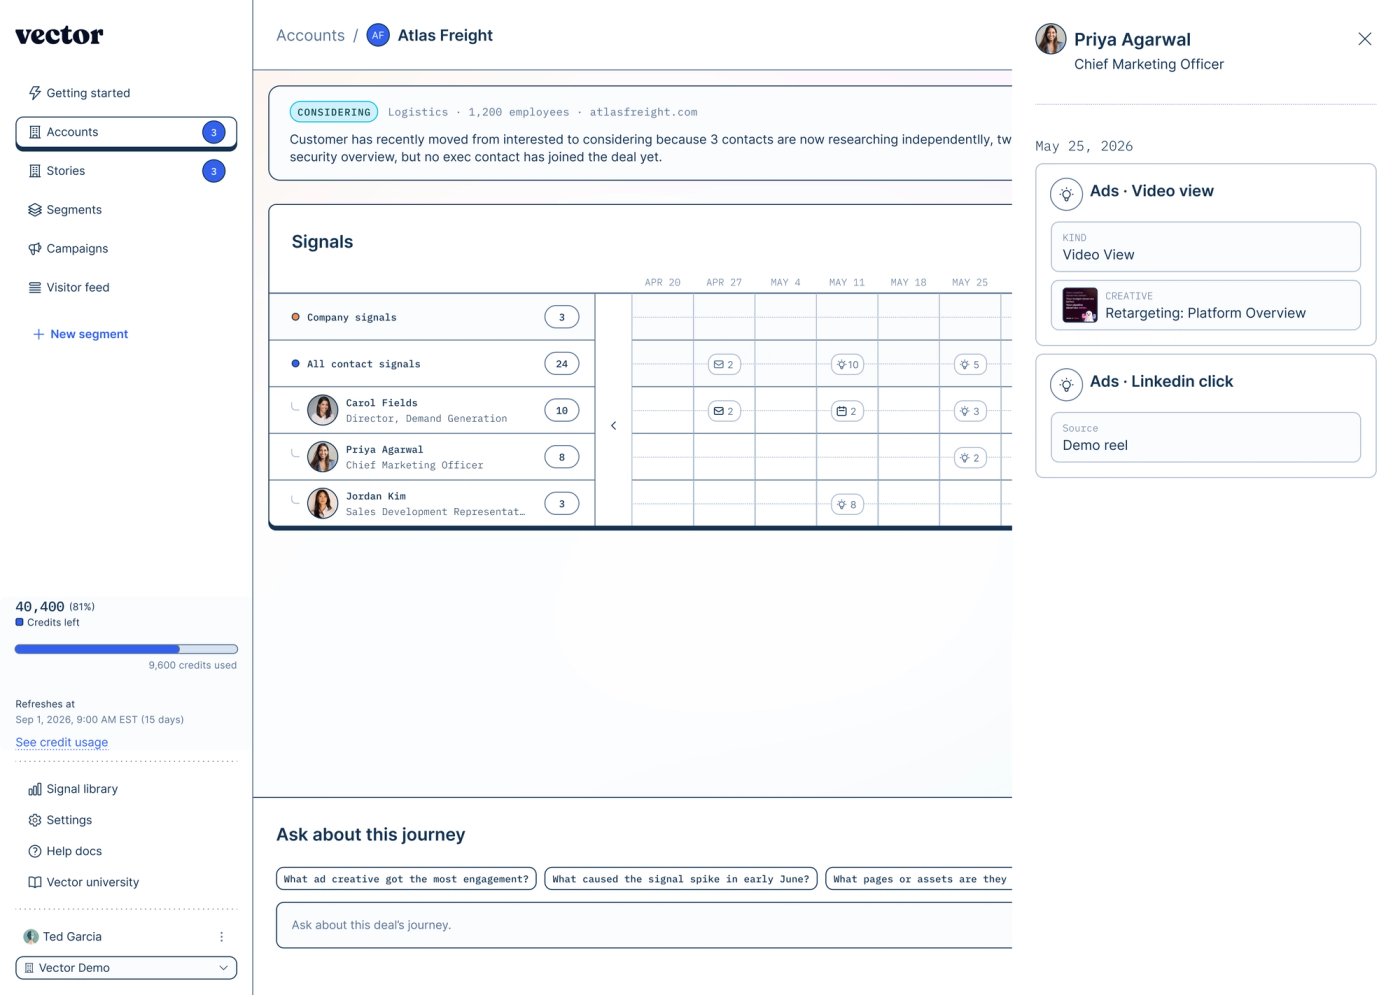
Task: Open the Retargeting: Platform Overview creative thumbnail
Action: [1080, 305]
